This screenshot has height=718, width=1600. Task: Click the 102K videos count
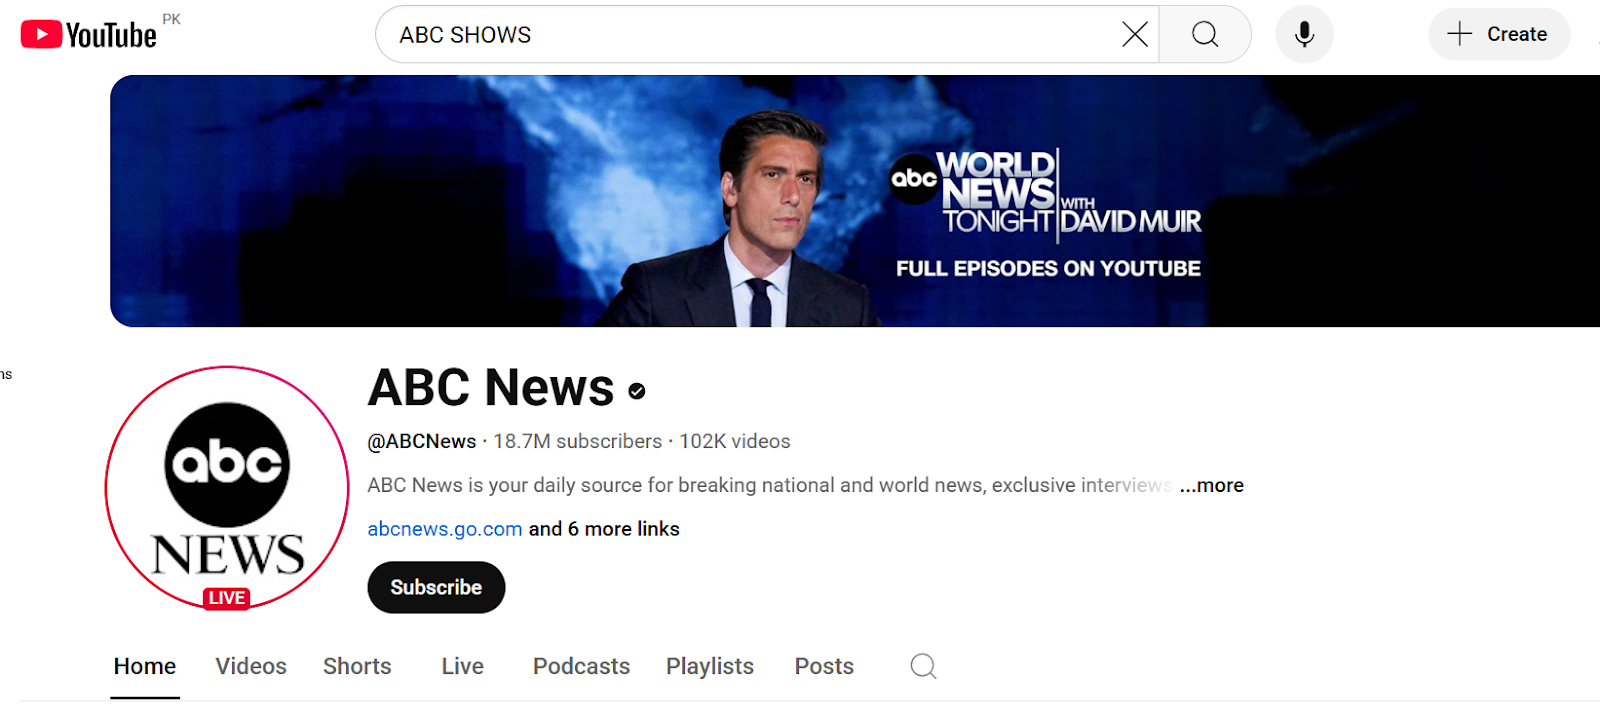click(x=735, y=441)
